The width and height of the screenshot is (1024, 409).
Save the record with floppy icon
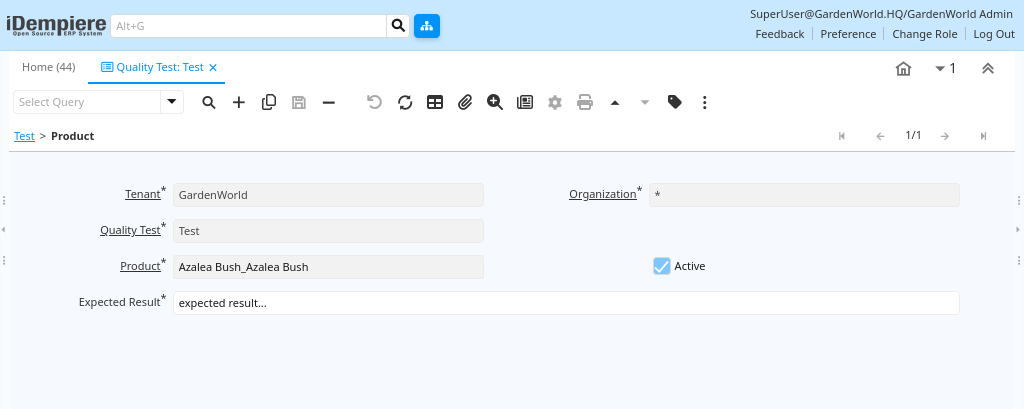299,102
